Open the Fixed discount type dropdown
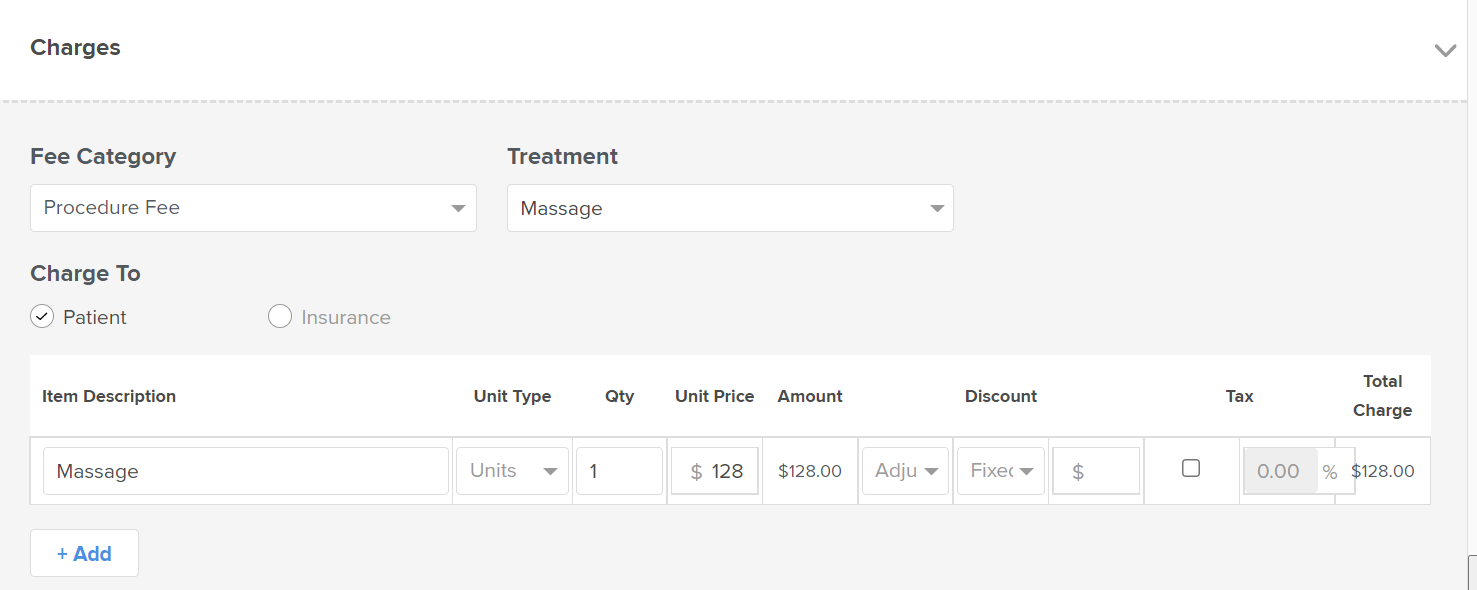Screen dimensions: 1477x590 [1001, 471]
